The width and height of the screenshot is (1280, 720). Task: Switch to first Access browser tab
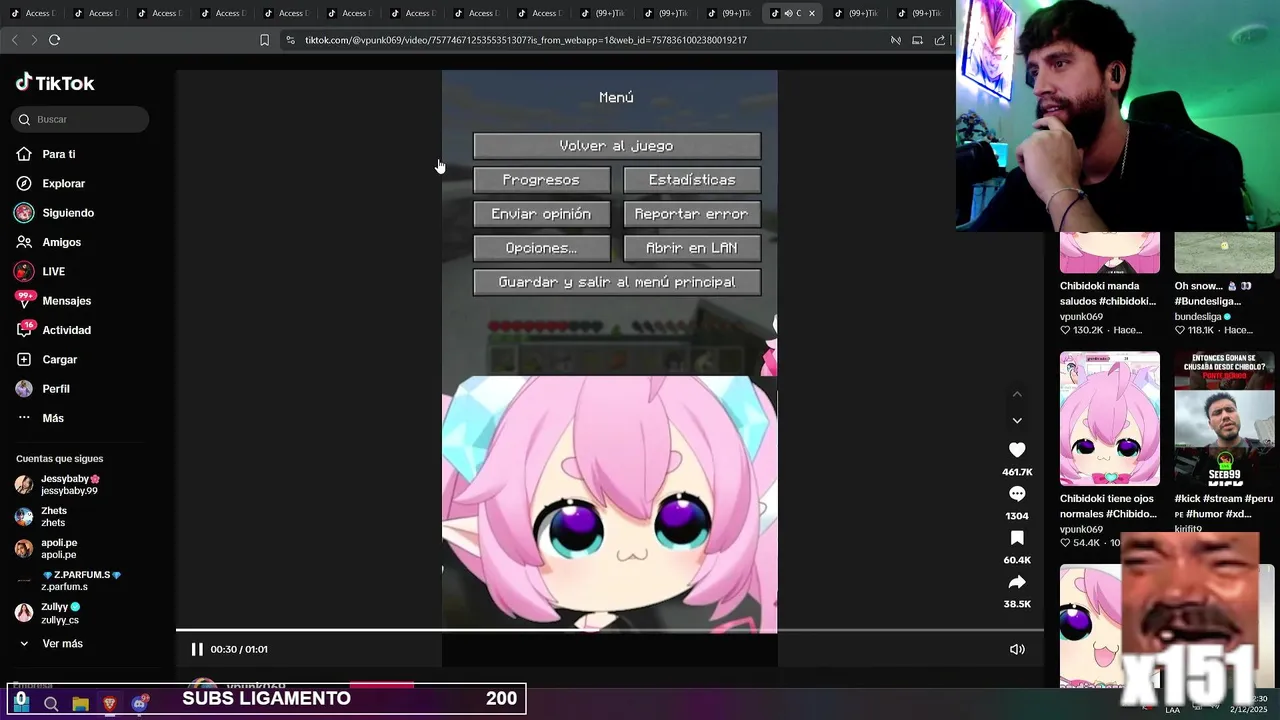coord(32,13)
